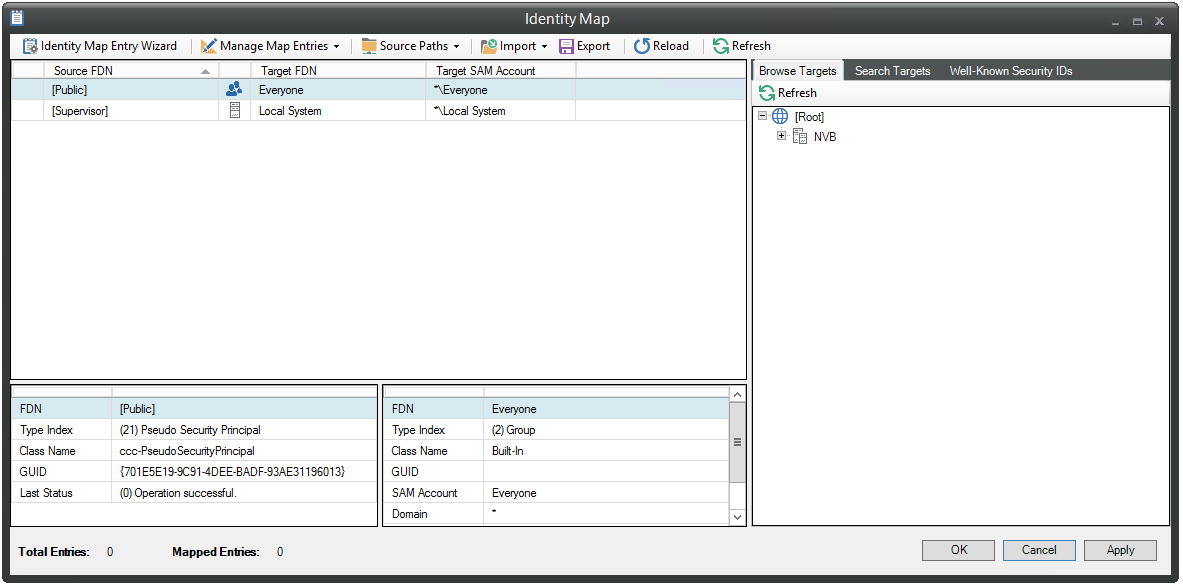Open the Source Paths dropdown arrow
The height and width of the screenshot is (585, 1183).
point(456,47)
